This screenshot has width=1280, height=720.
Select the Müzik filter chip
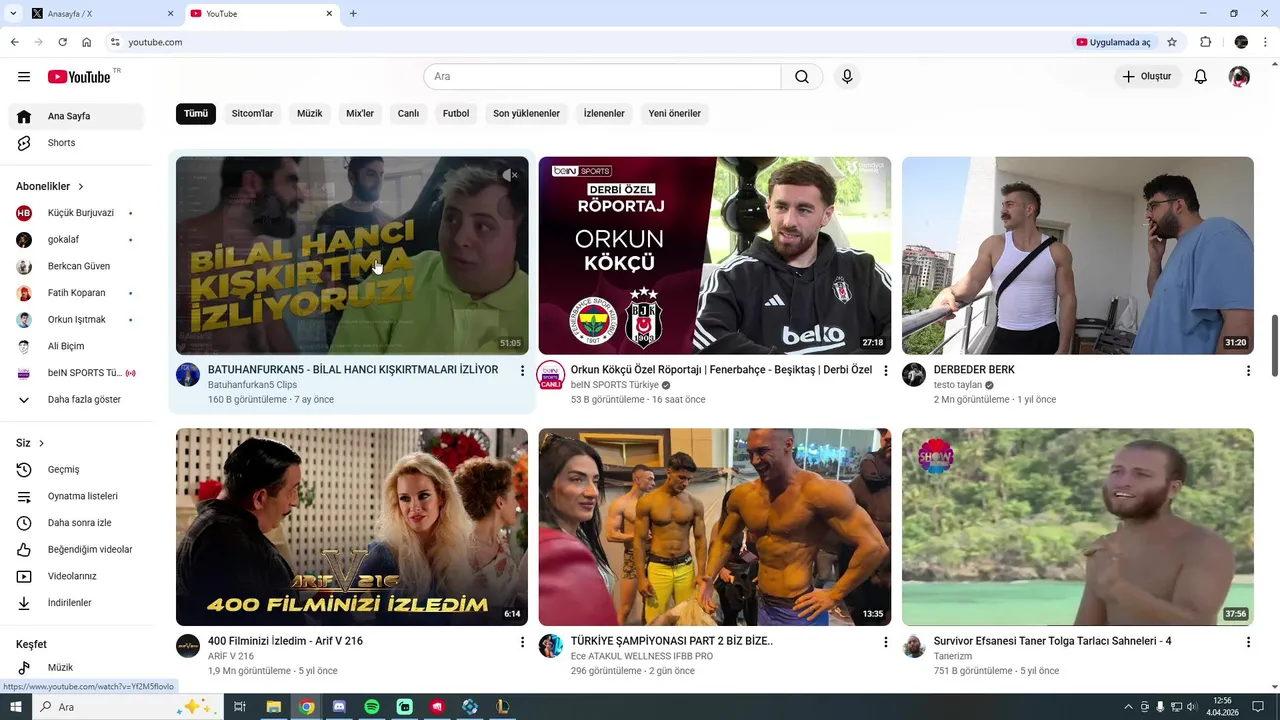click(x=310, y=113)
